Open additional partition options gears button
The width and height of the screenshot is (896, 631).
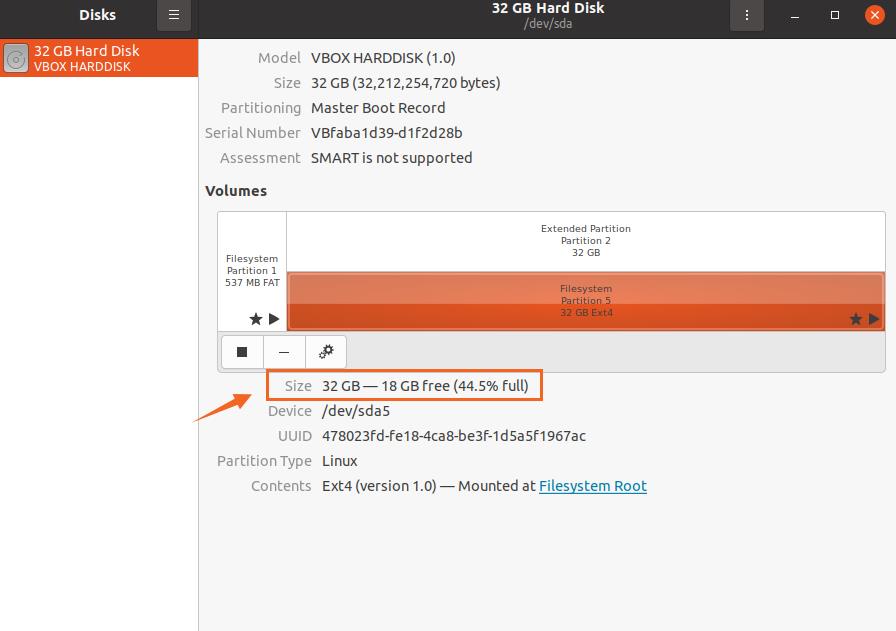click(326, 352)
